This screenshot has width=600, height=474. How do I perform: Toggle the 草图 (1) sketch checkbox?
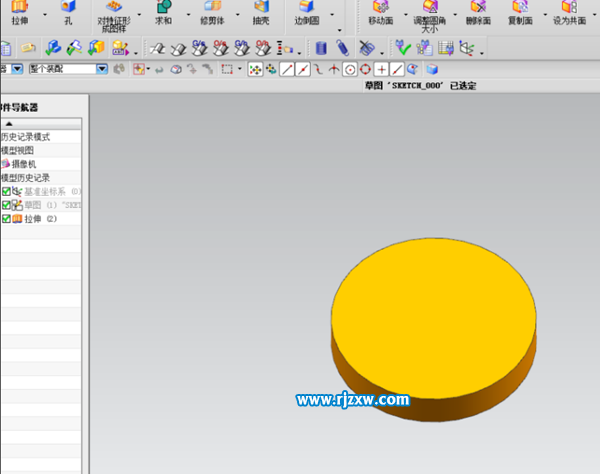[6, 205]
